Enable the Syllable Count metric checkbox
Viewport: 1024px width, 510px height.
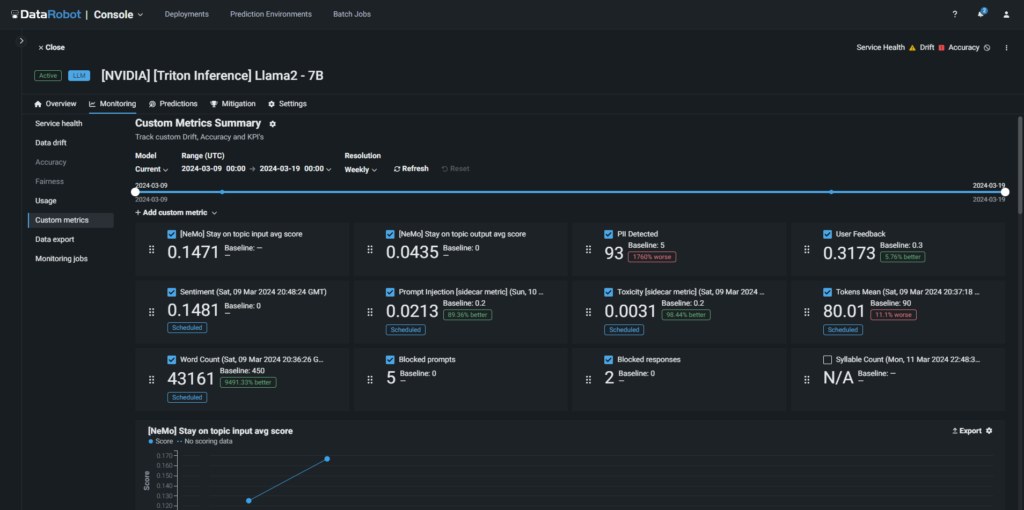click(827, 359)
